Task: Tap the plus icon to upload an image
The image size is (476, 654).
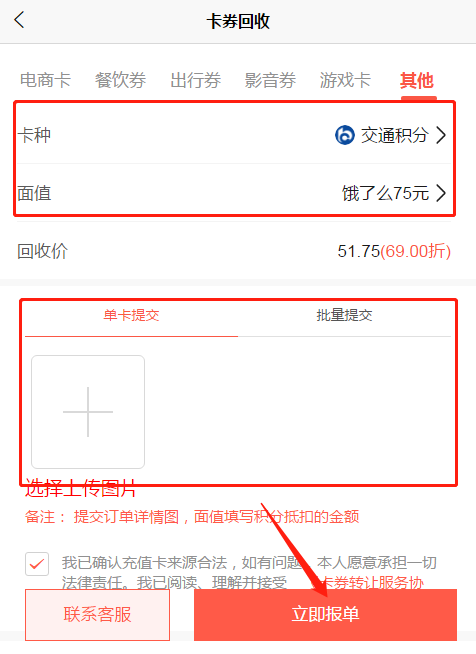Action: click(x=88, y=412)
